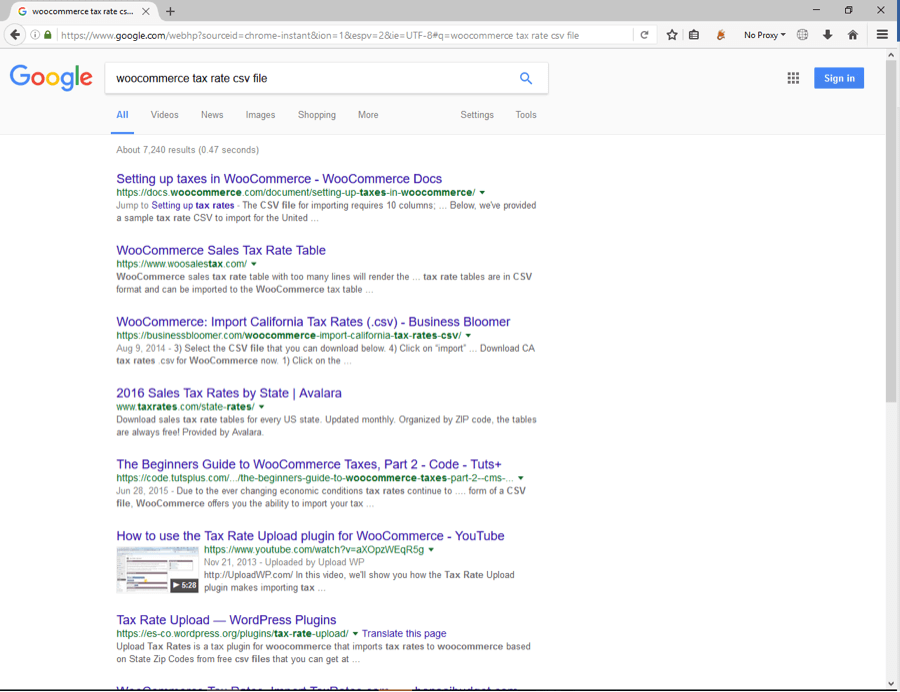Open Tax Rate Upload WordPress Plugins link
This screenshot has height=692, width=900.
226,620
